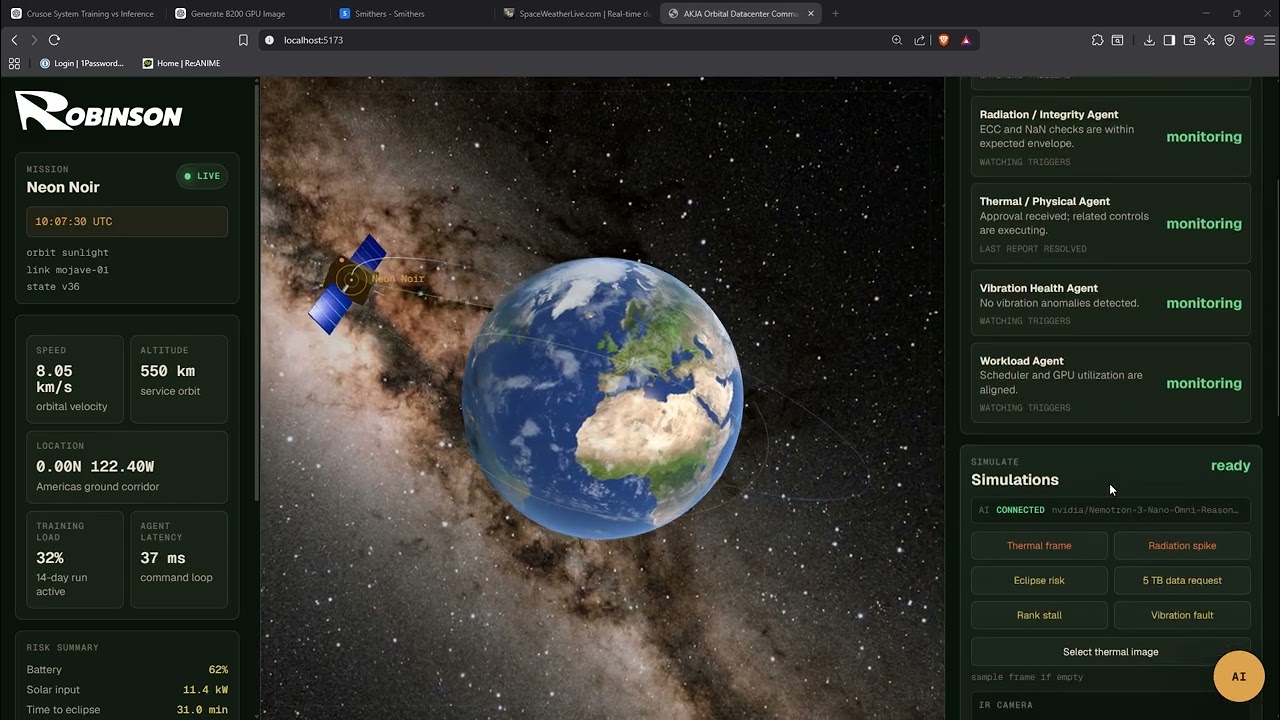The image size is (1280, 720).
Task: Run the Rank stall simulation
Action: [1039, 616]
